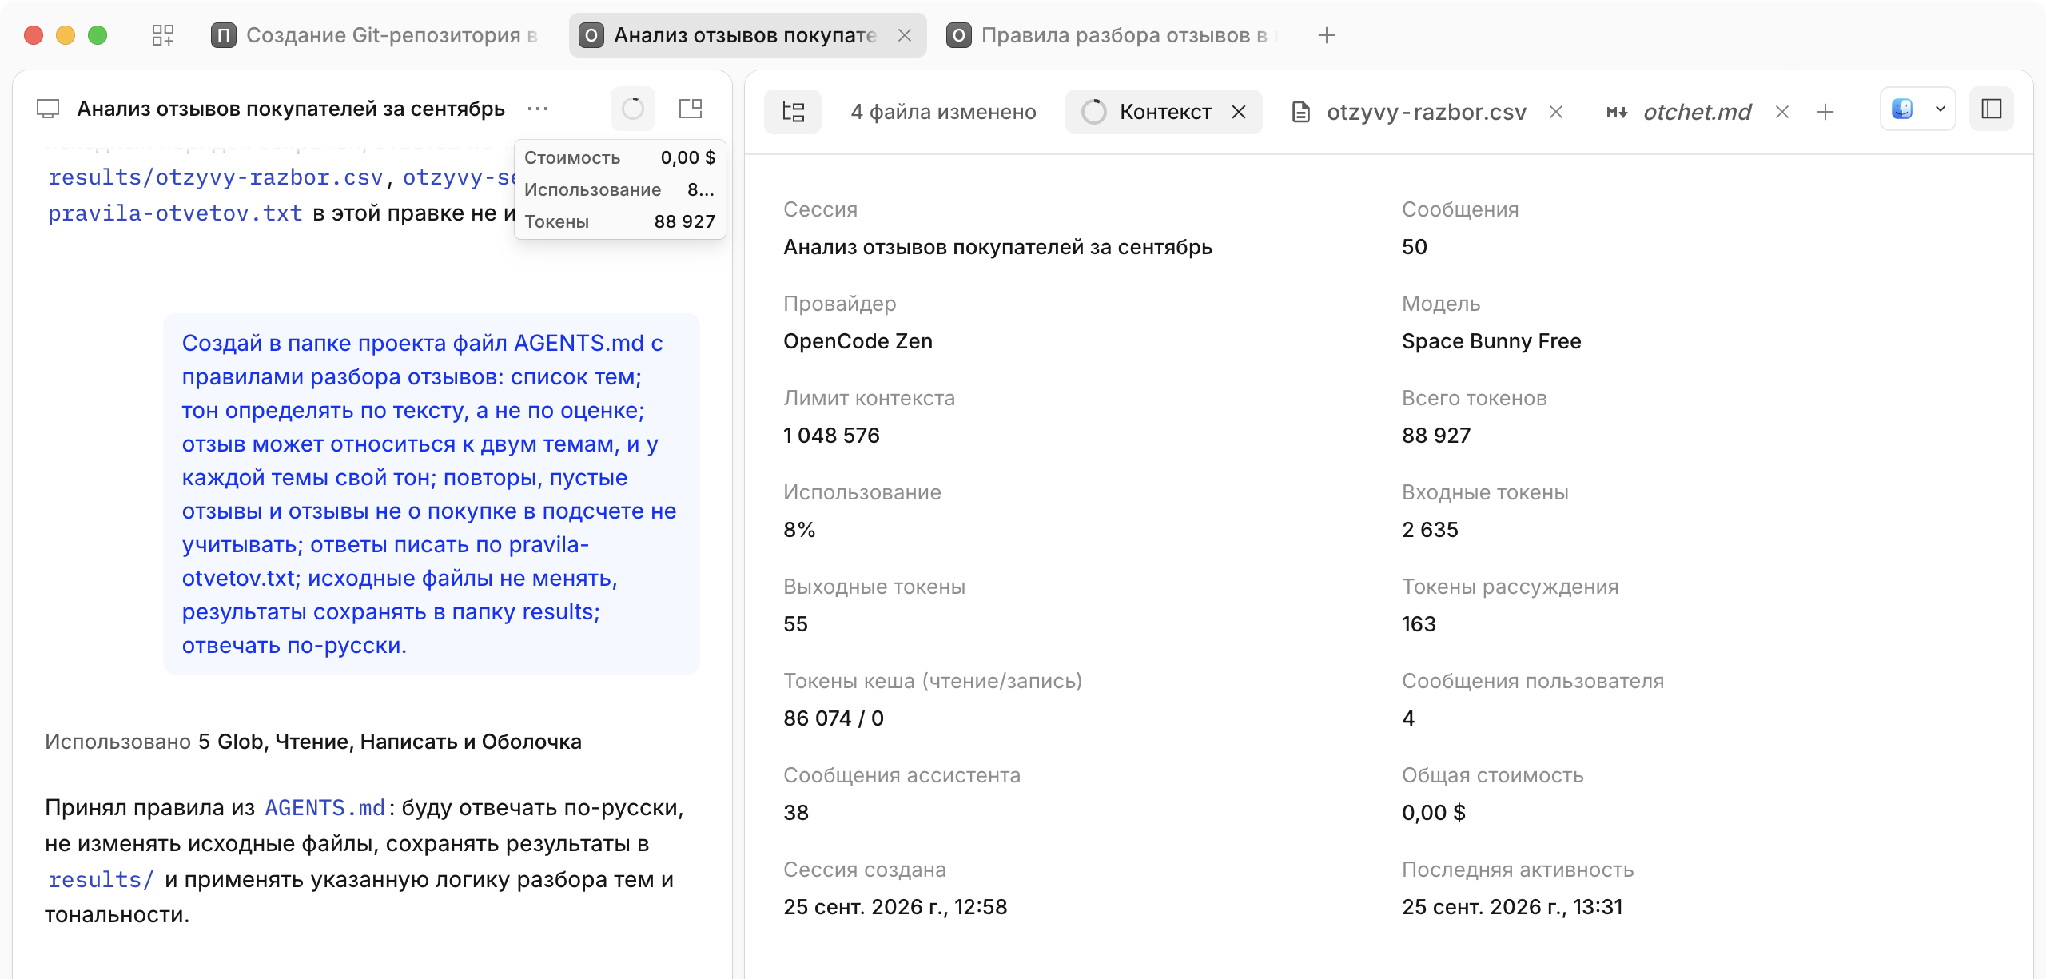
Task: Open session options three-dot menu
Action: (x=537, y=109)
